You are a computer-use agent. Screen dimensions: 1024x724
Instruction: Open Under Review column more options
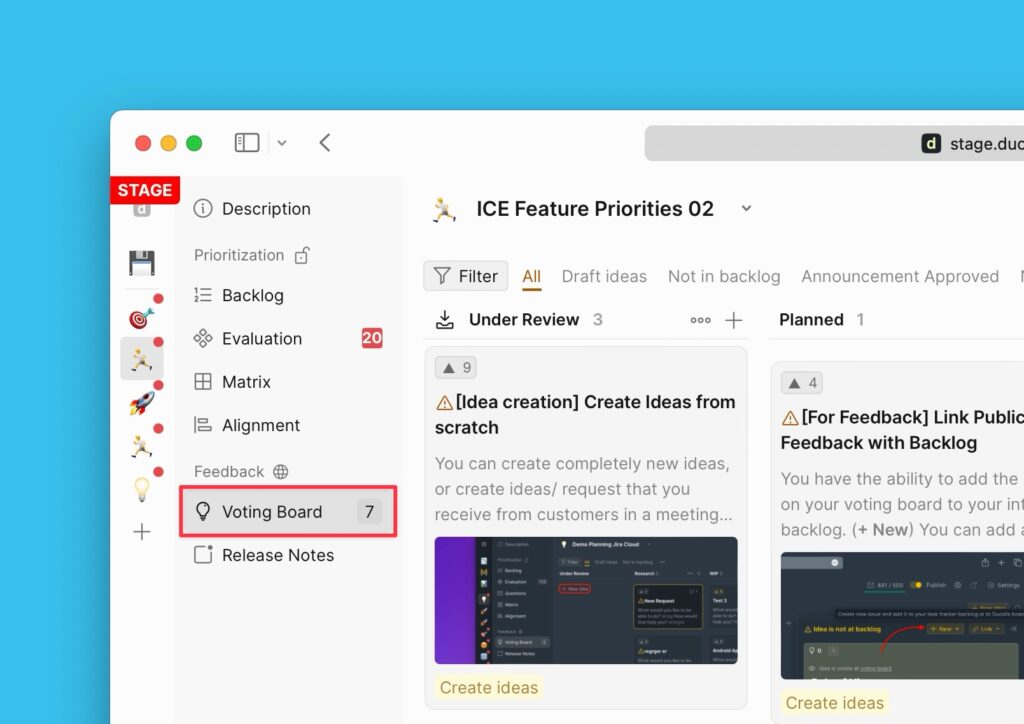[x=700, y=320]
